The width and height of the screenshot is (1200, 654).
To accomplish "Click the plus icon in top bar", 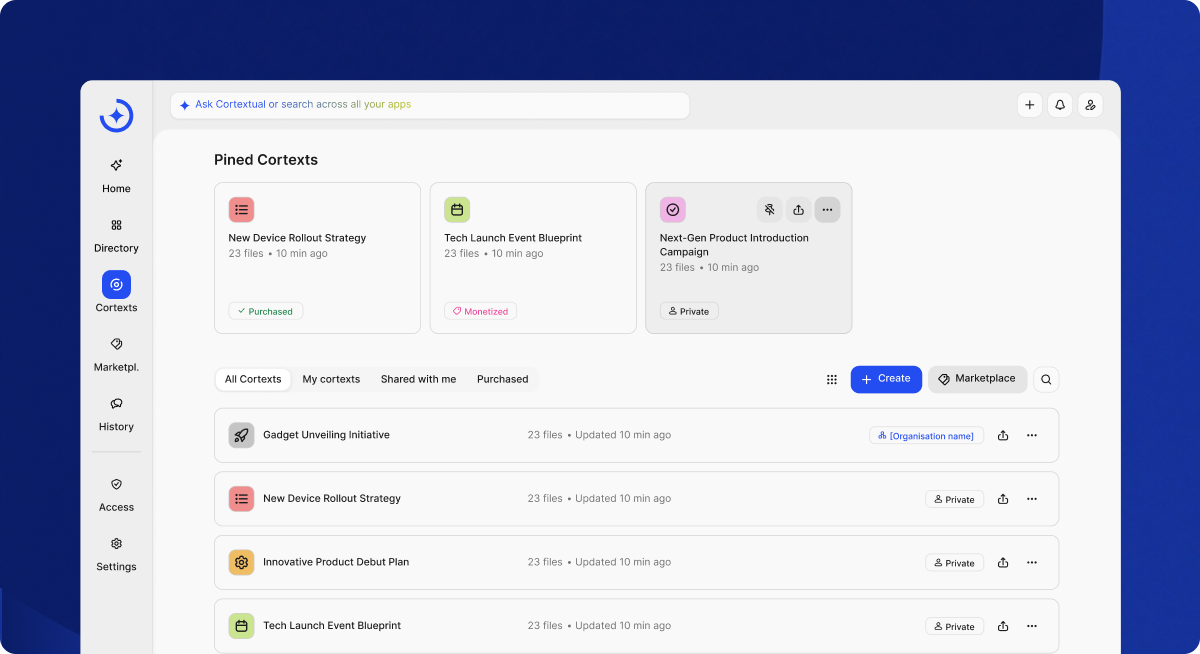I will pyautogui.click(x=1029, y=105).
